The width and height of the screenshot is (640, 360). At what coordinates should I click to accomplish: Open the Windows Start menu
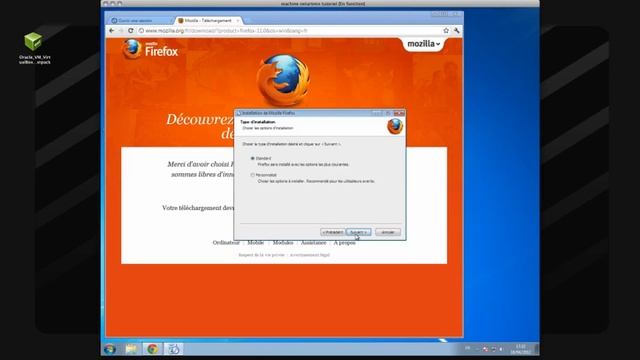(110, 349)
